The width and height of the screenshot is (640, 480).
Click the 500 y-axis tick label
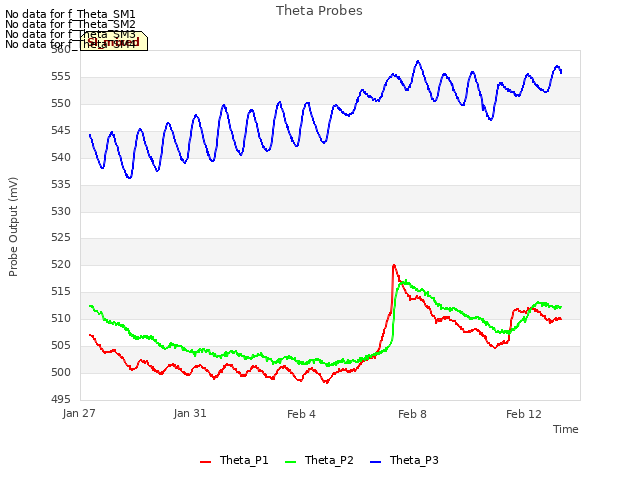click(61, 372)
